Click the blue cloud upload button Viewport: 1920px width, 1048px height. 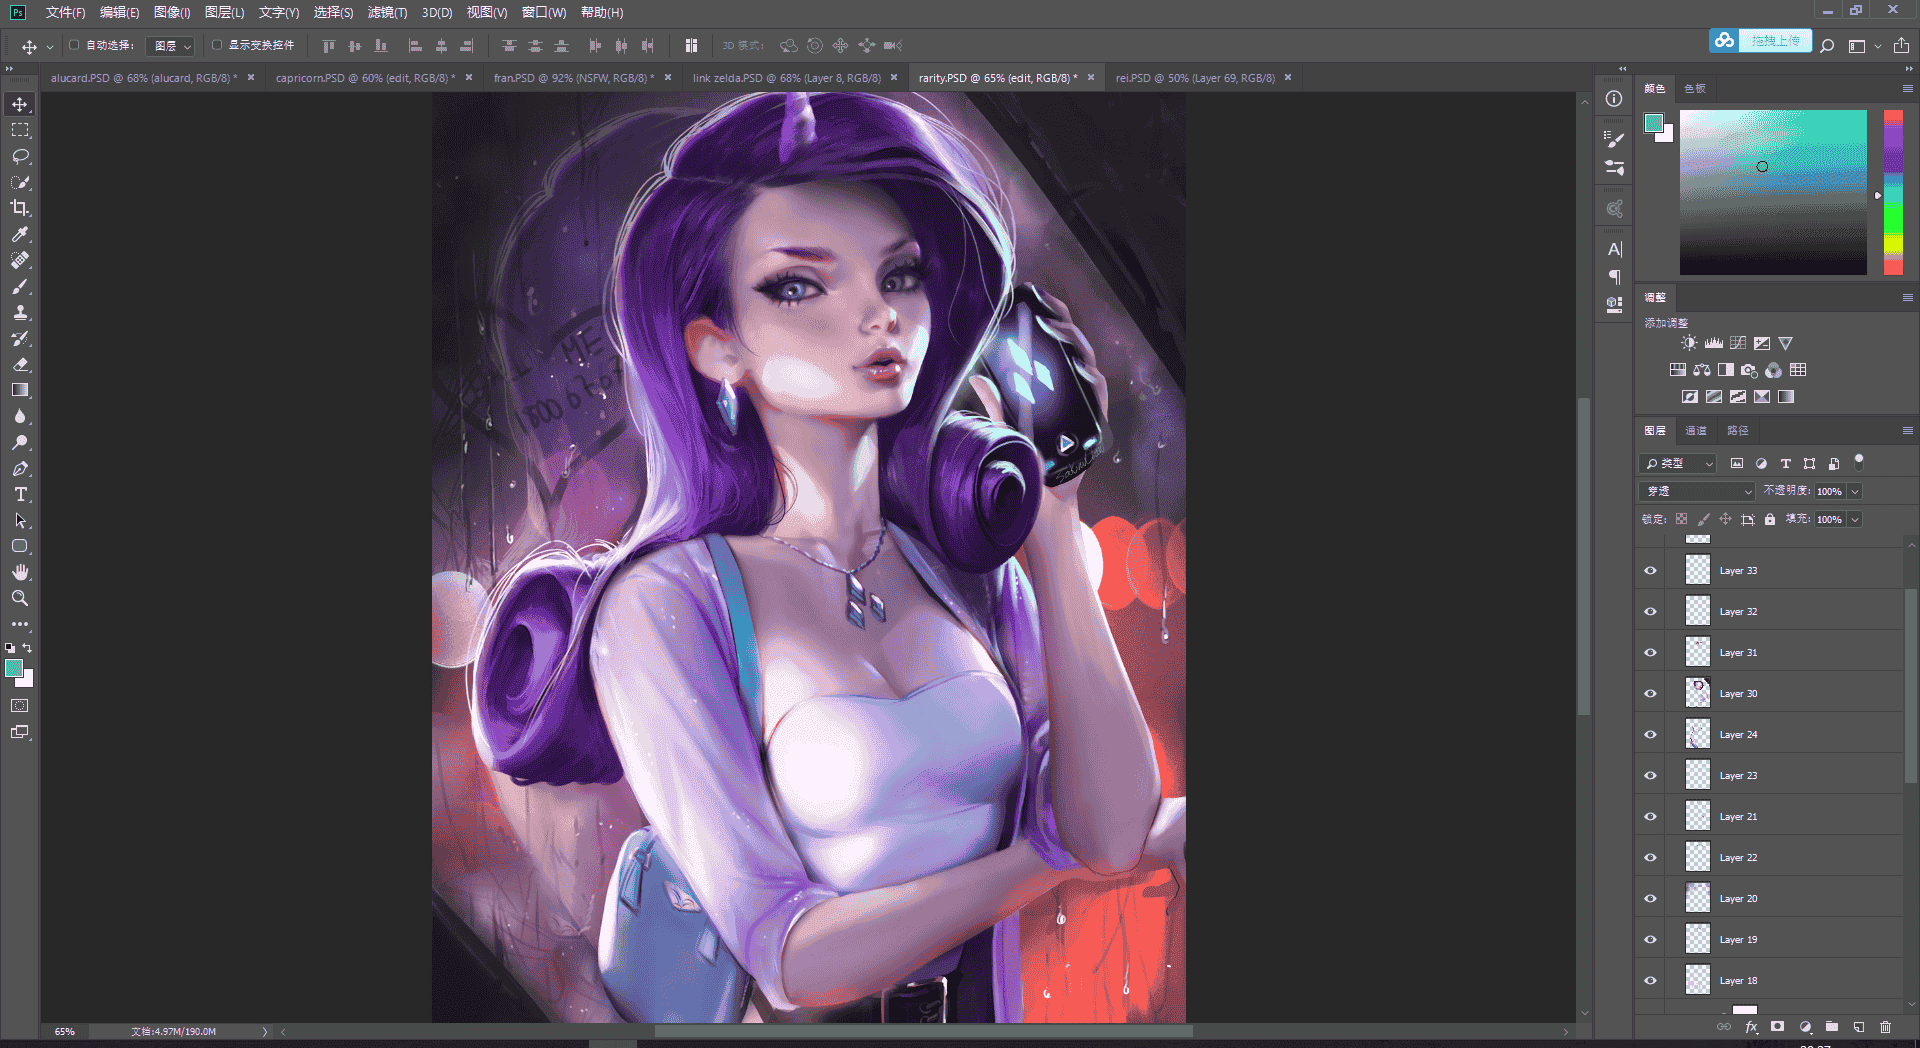point(1760,40)
